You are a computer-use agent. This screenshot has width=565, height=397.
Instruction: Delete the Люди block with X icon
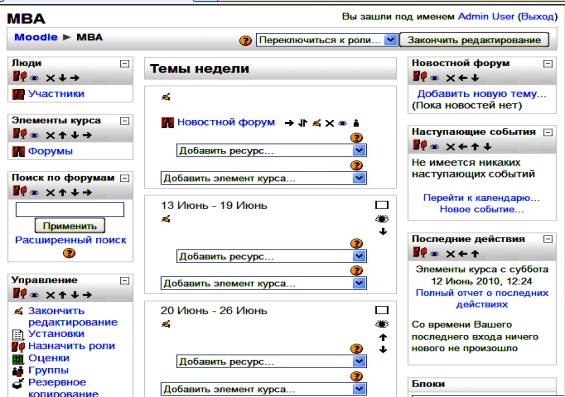[50, 78]
